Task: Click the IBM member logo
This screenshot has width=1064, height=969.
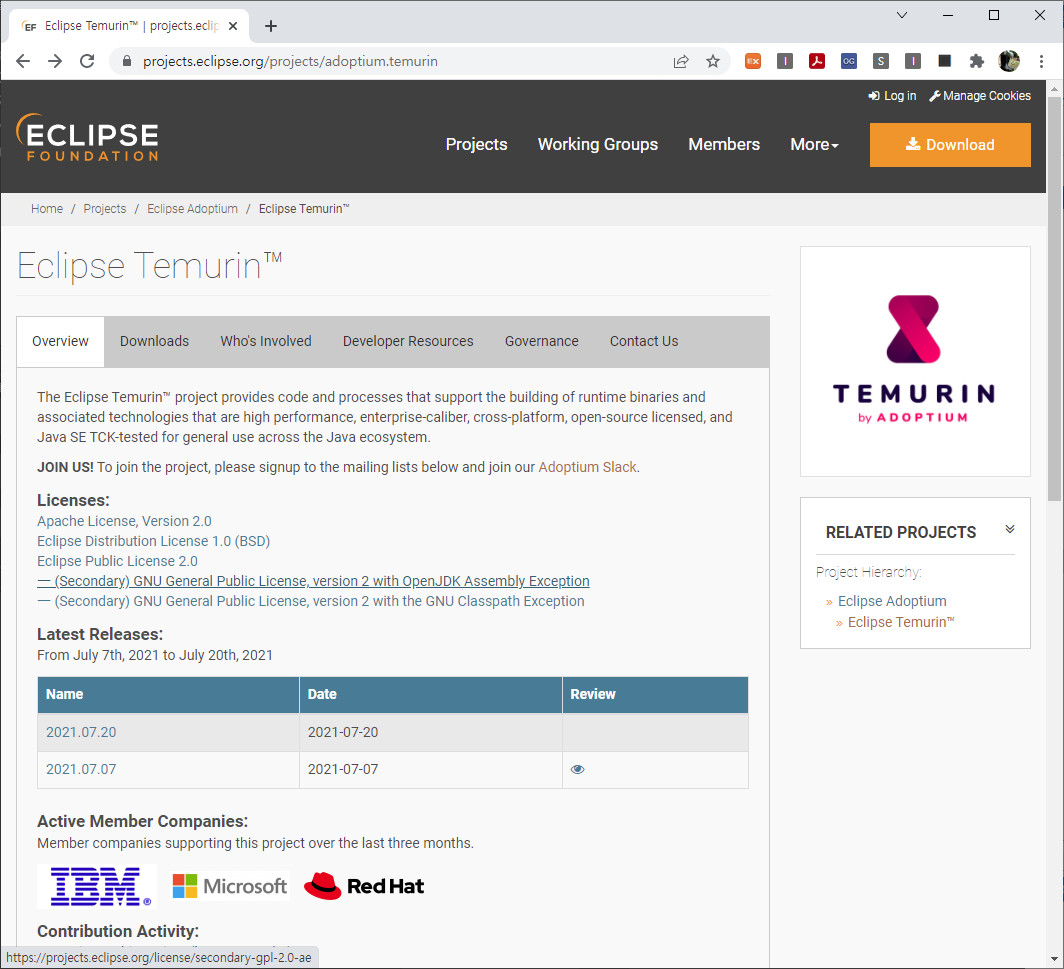Action: [x=97, y=886]
